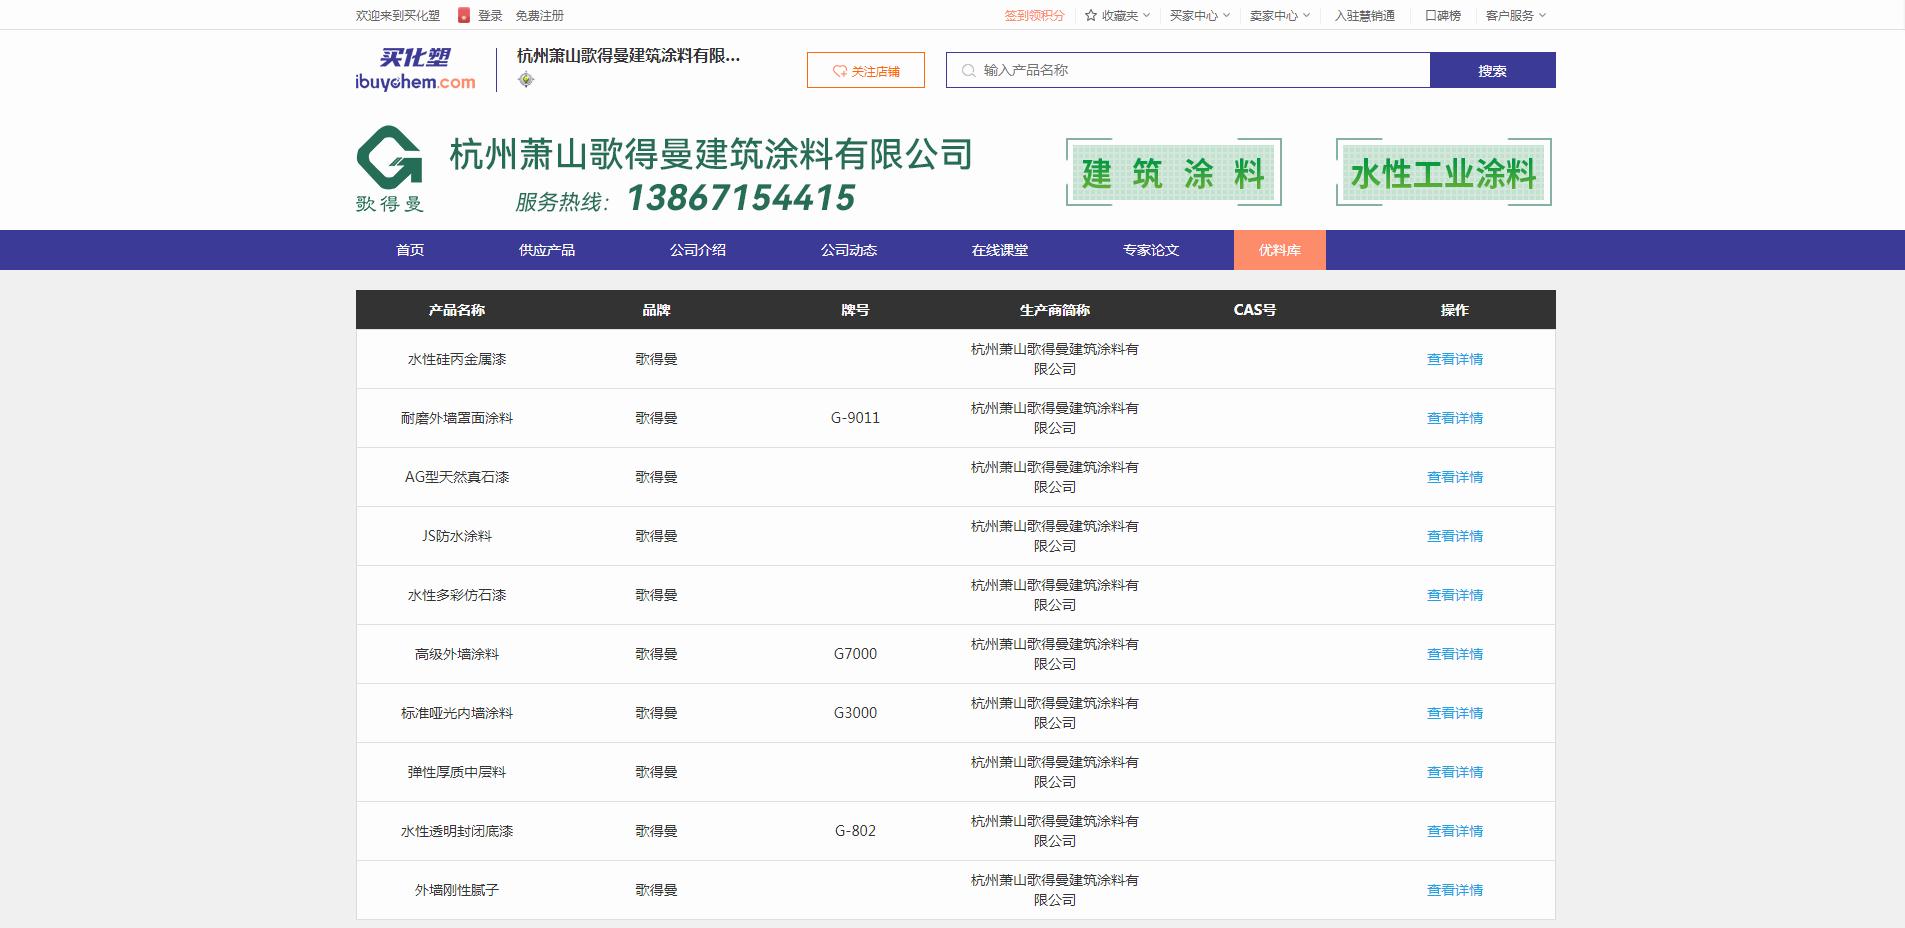Click the 登录 link
1905x928 pixels.
pyautogui.click(x=490, y=15)
